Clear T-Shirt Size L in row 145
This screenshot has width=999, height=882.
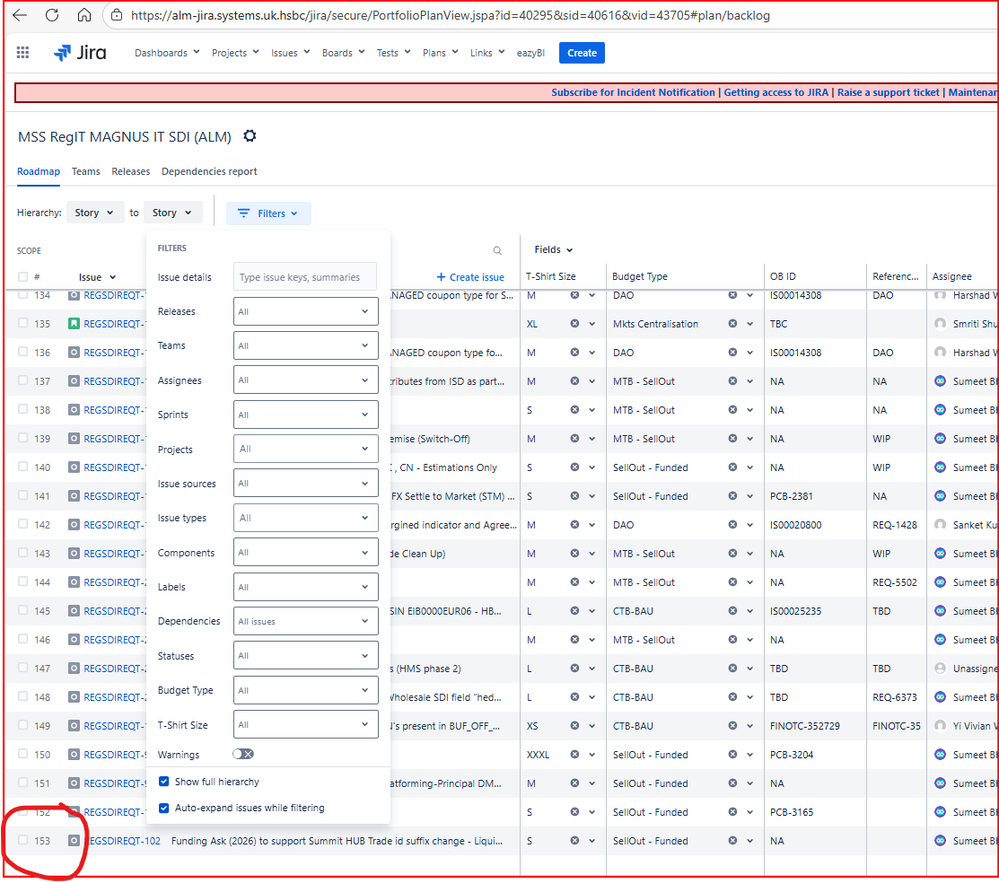click(x=575, y=611)
